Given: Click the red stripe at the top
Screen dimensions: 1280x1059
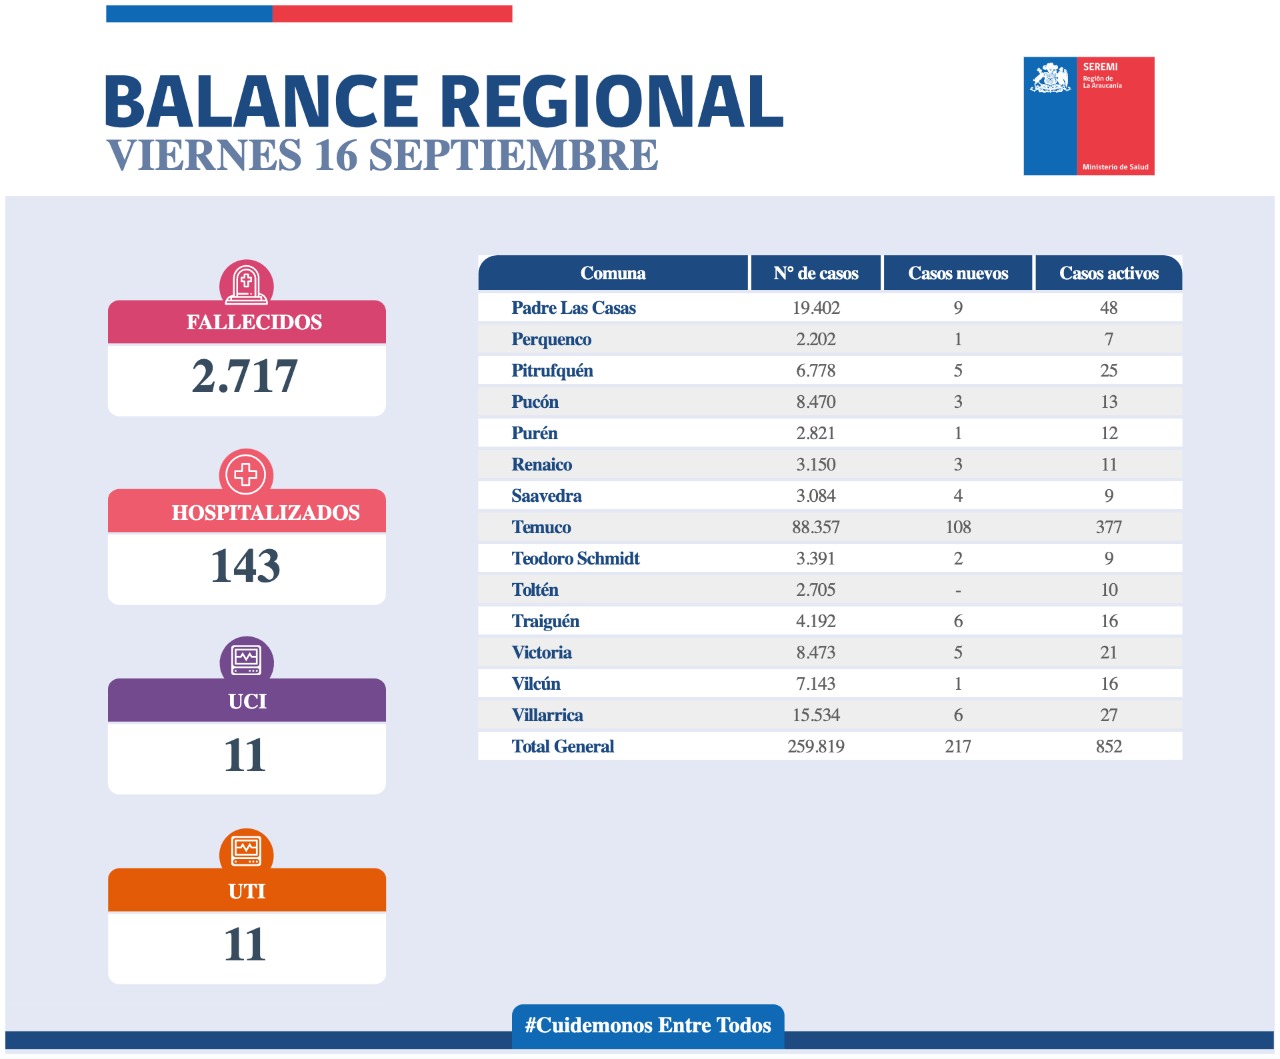Looking at the screenshot, I should click(391, 14).
